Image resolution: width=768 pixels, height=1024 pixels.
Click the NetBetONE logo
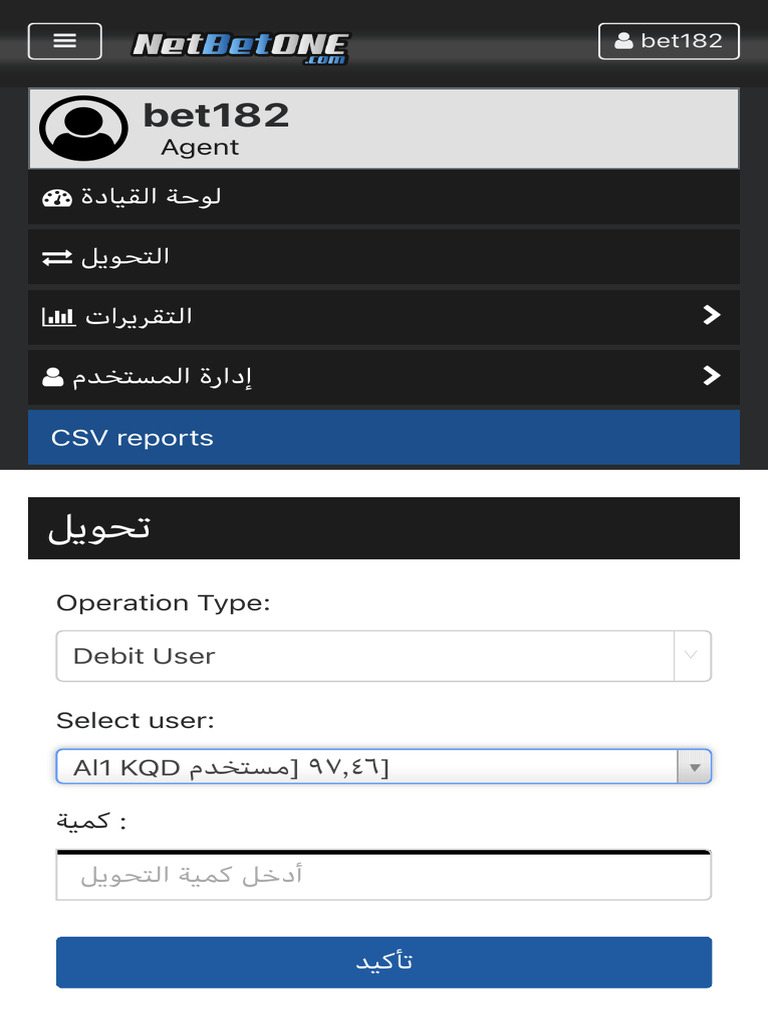(x=240, y=46)
